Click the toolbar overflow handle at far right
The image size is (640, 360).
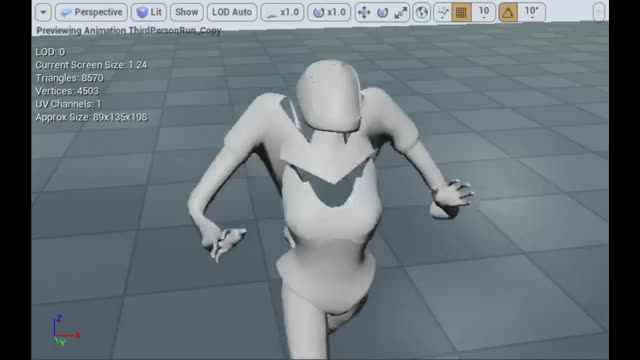click(598, 12)
